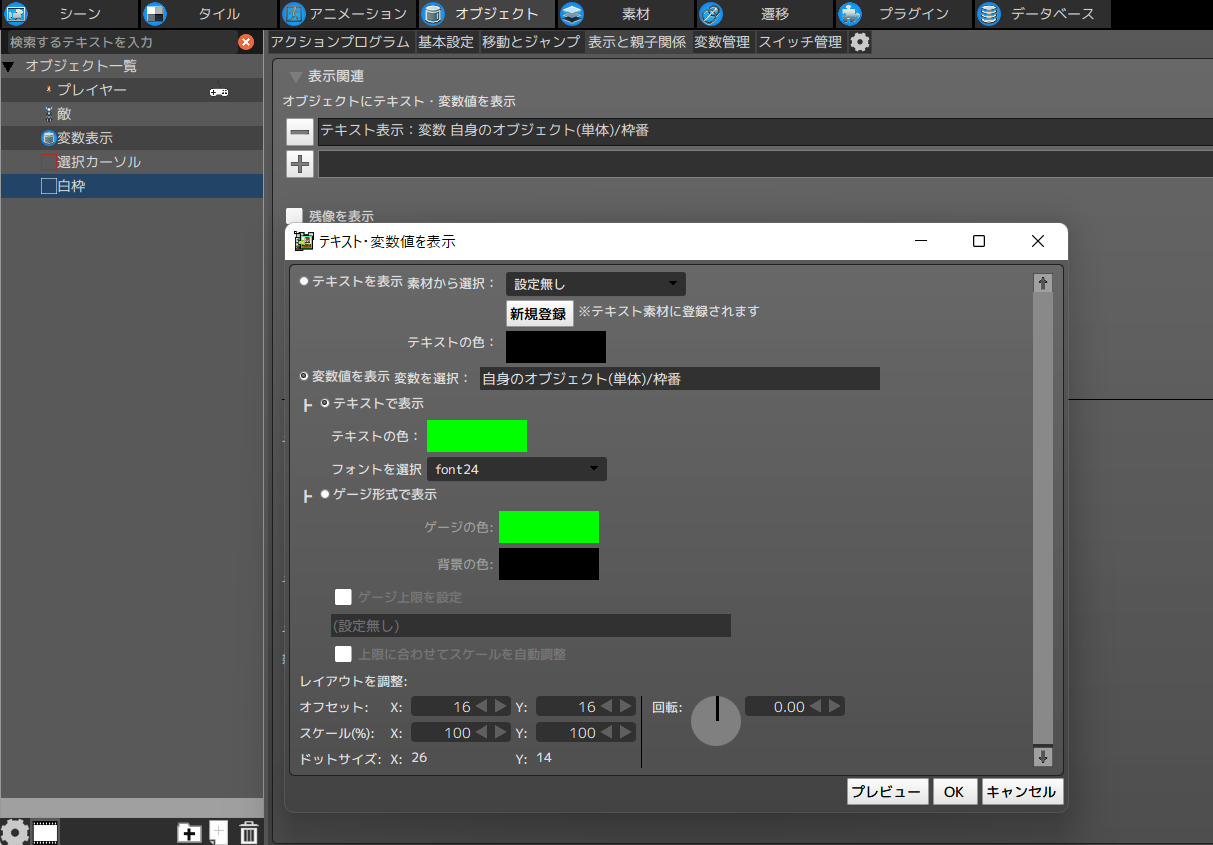
Task: Click the trash icon to delete selected object
Action: [248, 831]
